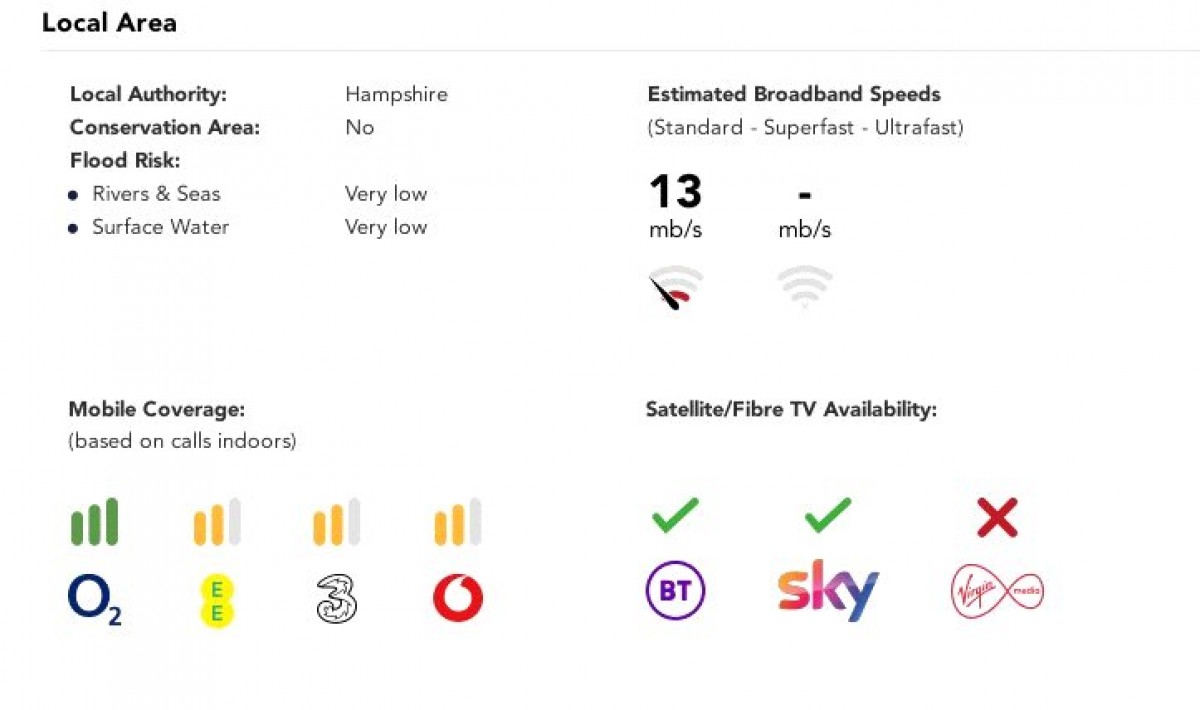Click the Hampshire local authority value

(396, 95)
